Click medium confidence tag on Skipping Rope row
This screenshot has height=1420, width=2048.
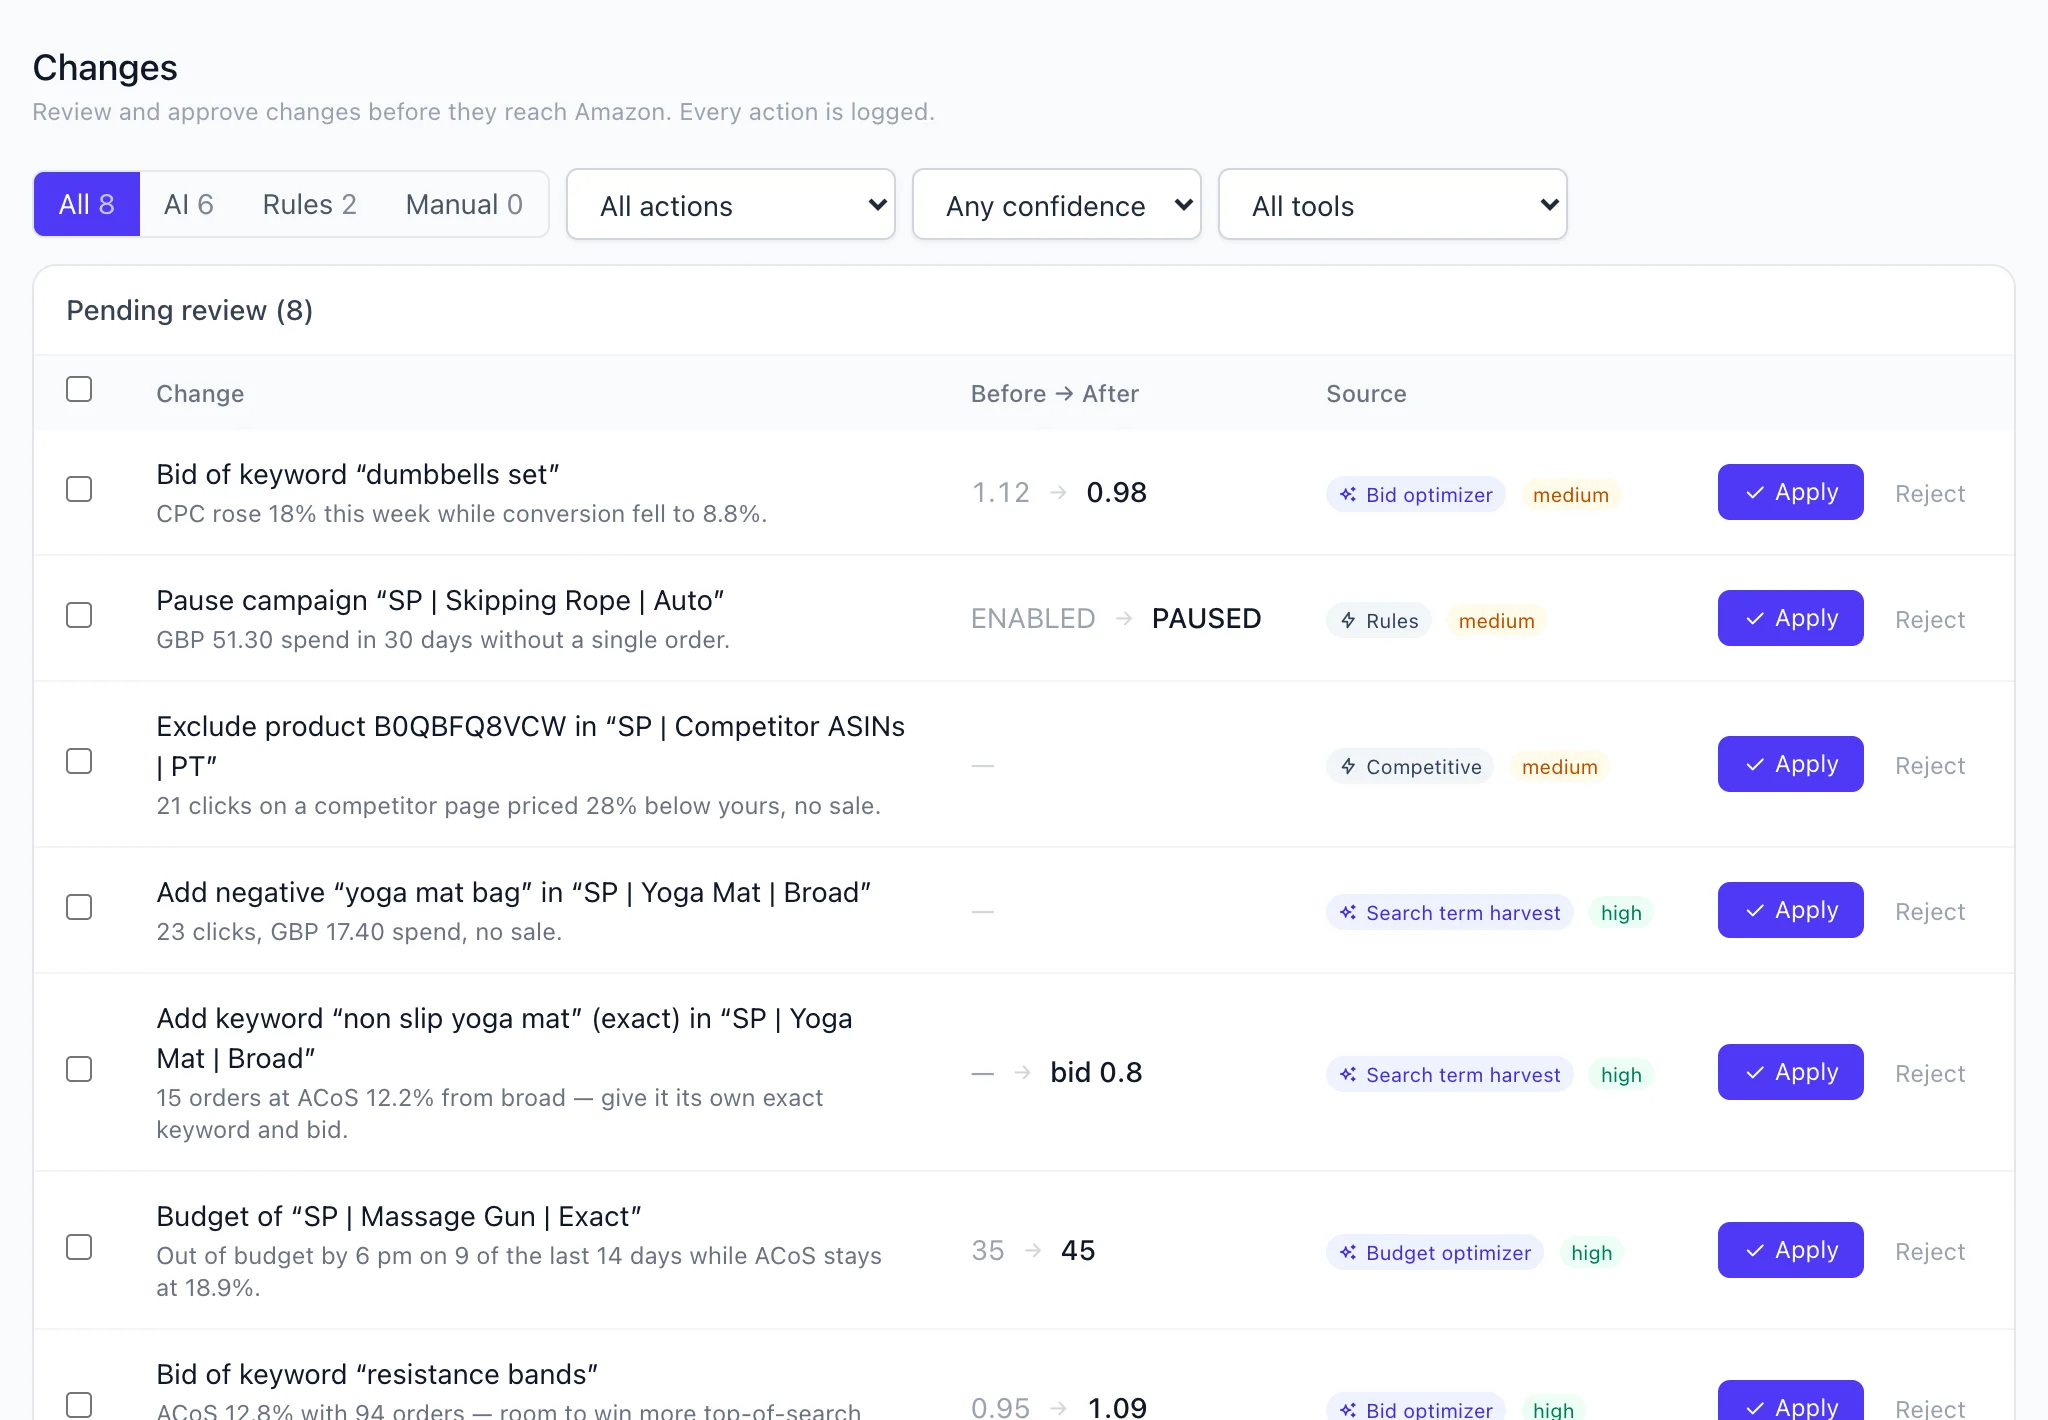tap(1496, 620)
